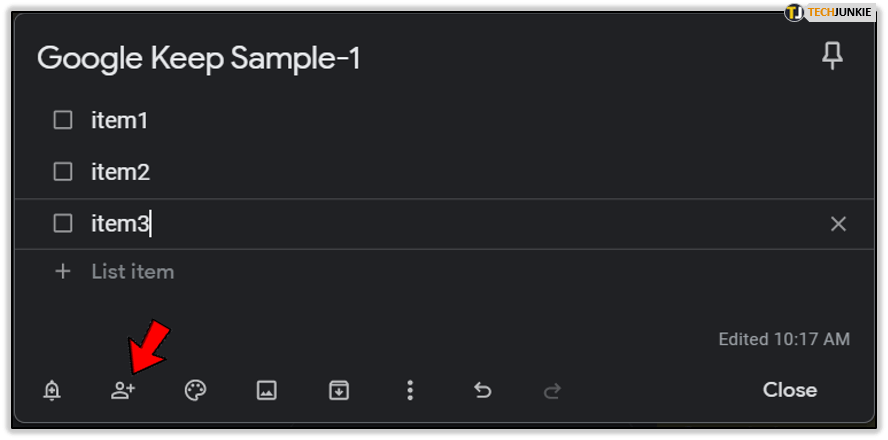Viewport: 888px width, 440px height.
Task: Click the Collaborator add-person icon
Action: 123,390
